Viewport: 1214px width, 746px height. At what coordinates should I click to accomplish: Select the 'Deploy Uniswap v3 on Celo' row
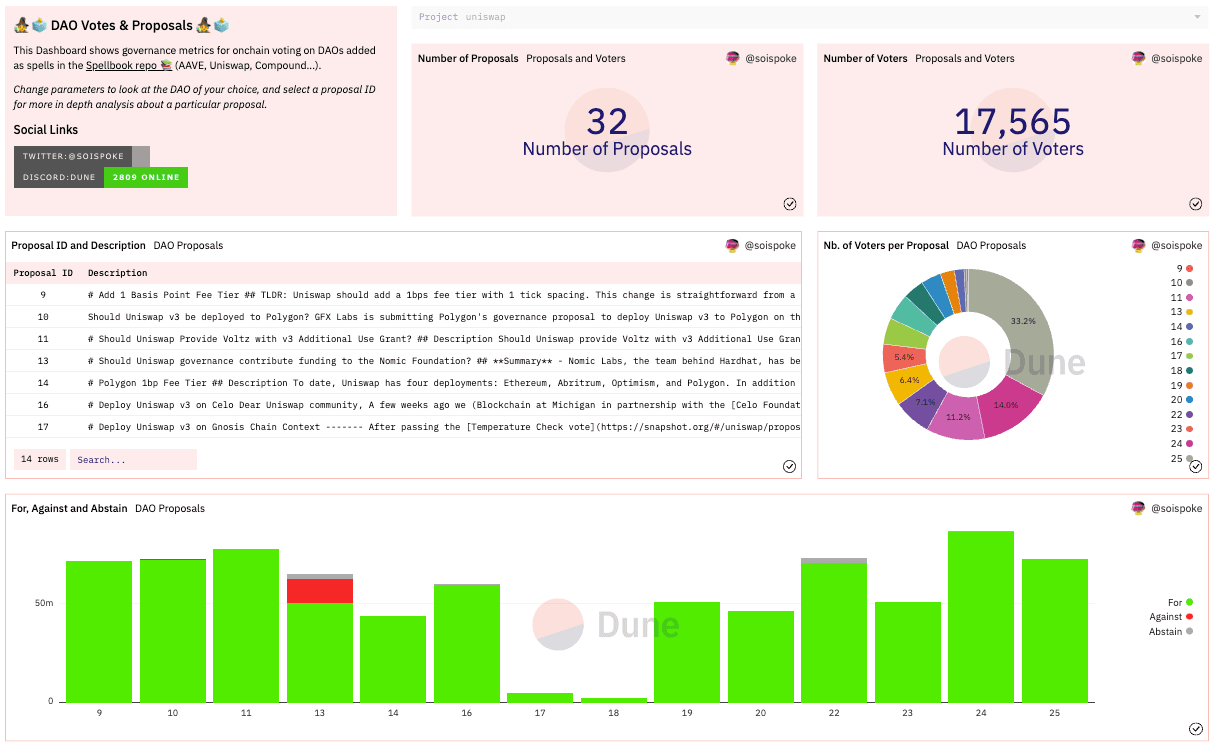(x=404, y=405)
